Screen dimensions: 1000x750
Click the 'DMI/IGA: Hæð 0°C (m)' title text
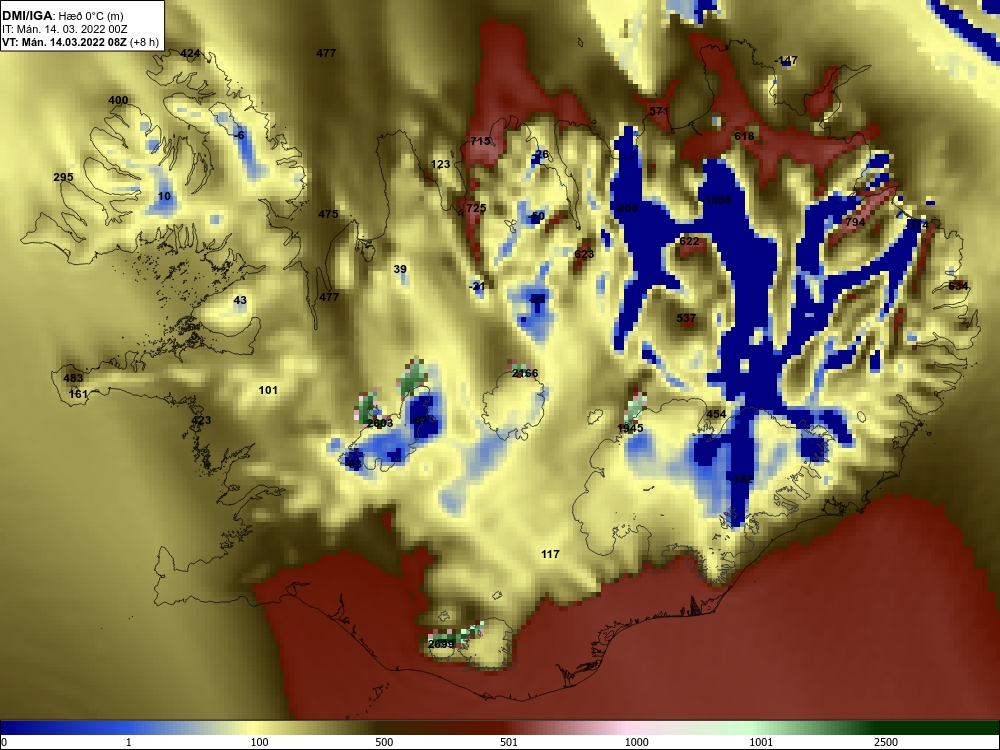point(62,16)
